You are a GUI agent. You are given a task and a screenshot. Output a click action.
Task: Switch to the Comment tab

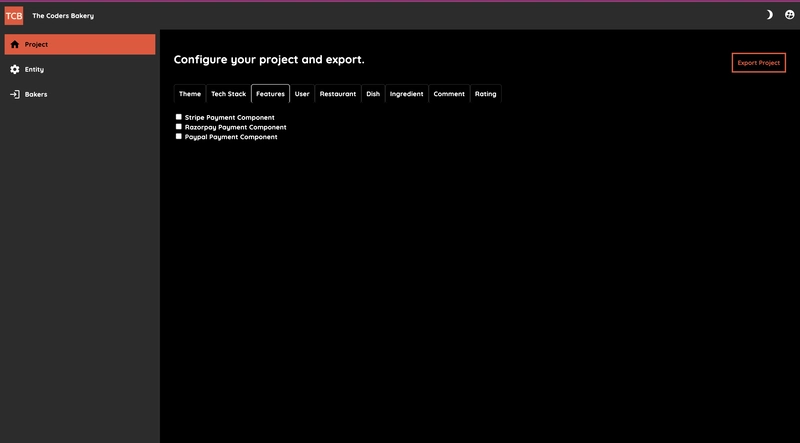tap(449, 94)
